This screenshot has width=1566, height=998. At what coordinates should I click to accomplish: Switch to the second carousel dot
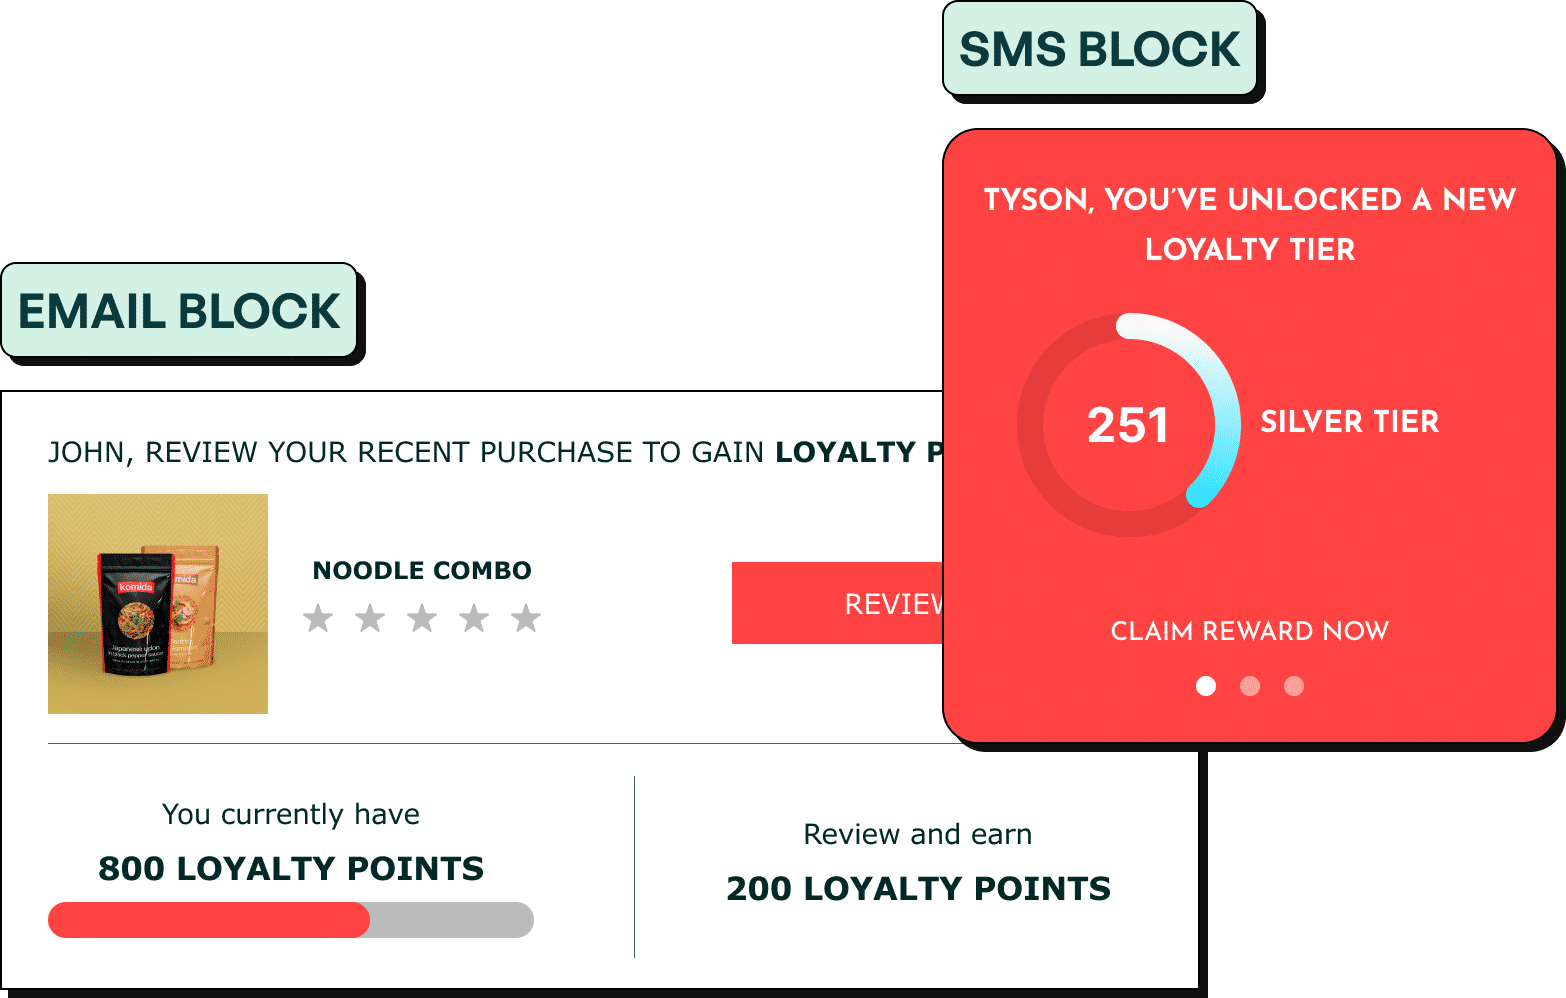pos(1250,686)
